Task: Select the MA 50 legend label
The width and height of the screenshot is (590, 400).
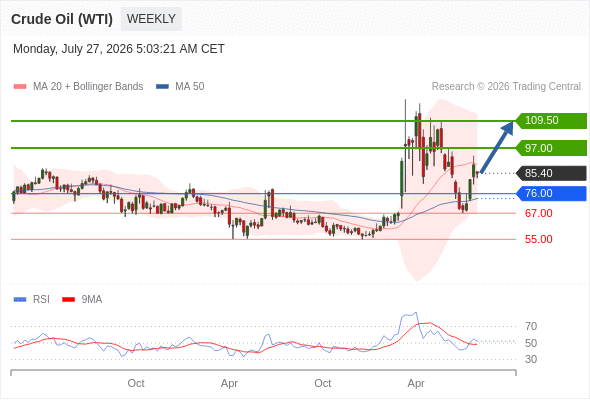Action: point(190,87)
